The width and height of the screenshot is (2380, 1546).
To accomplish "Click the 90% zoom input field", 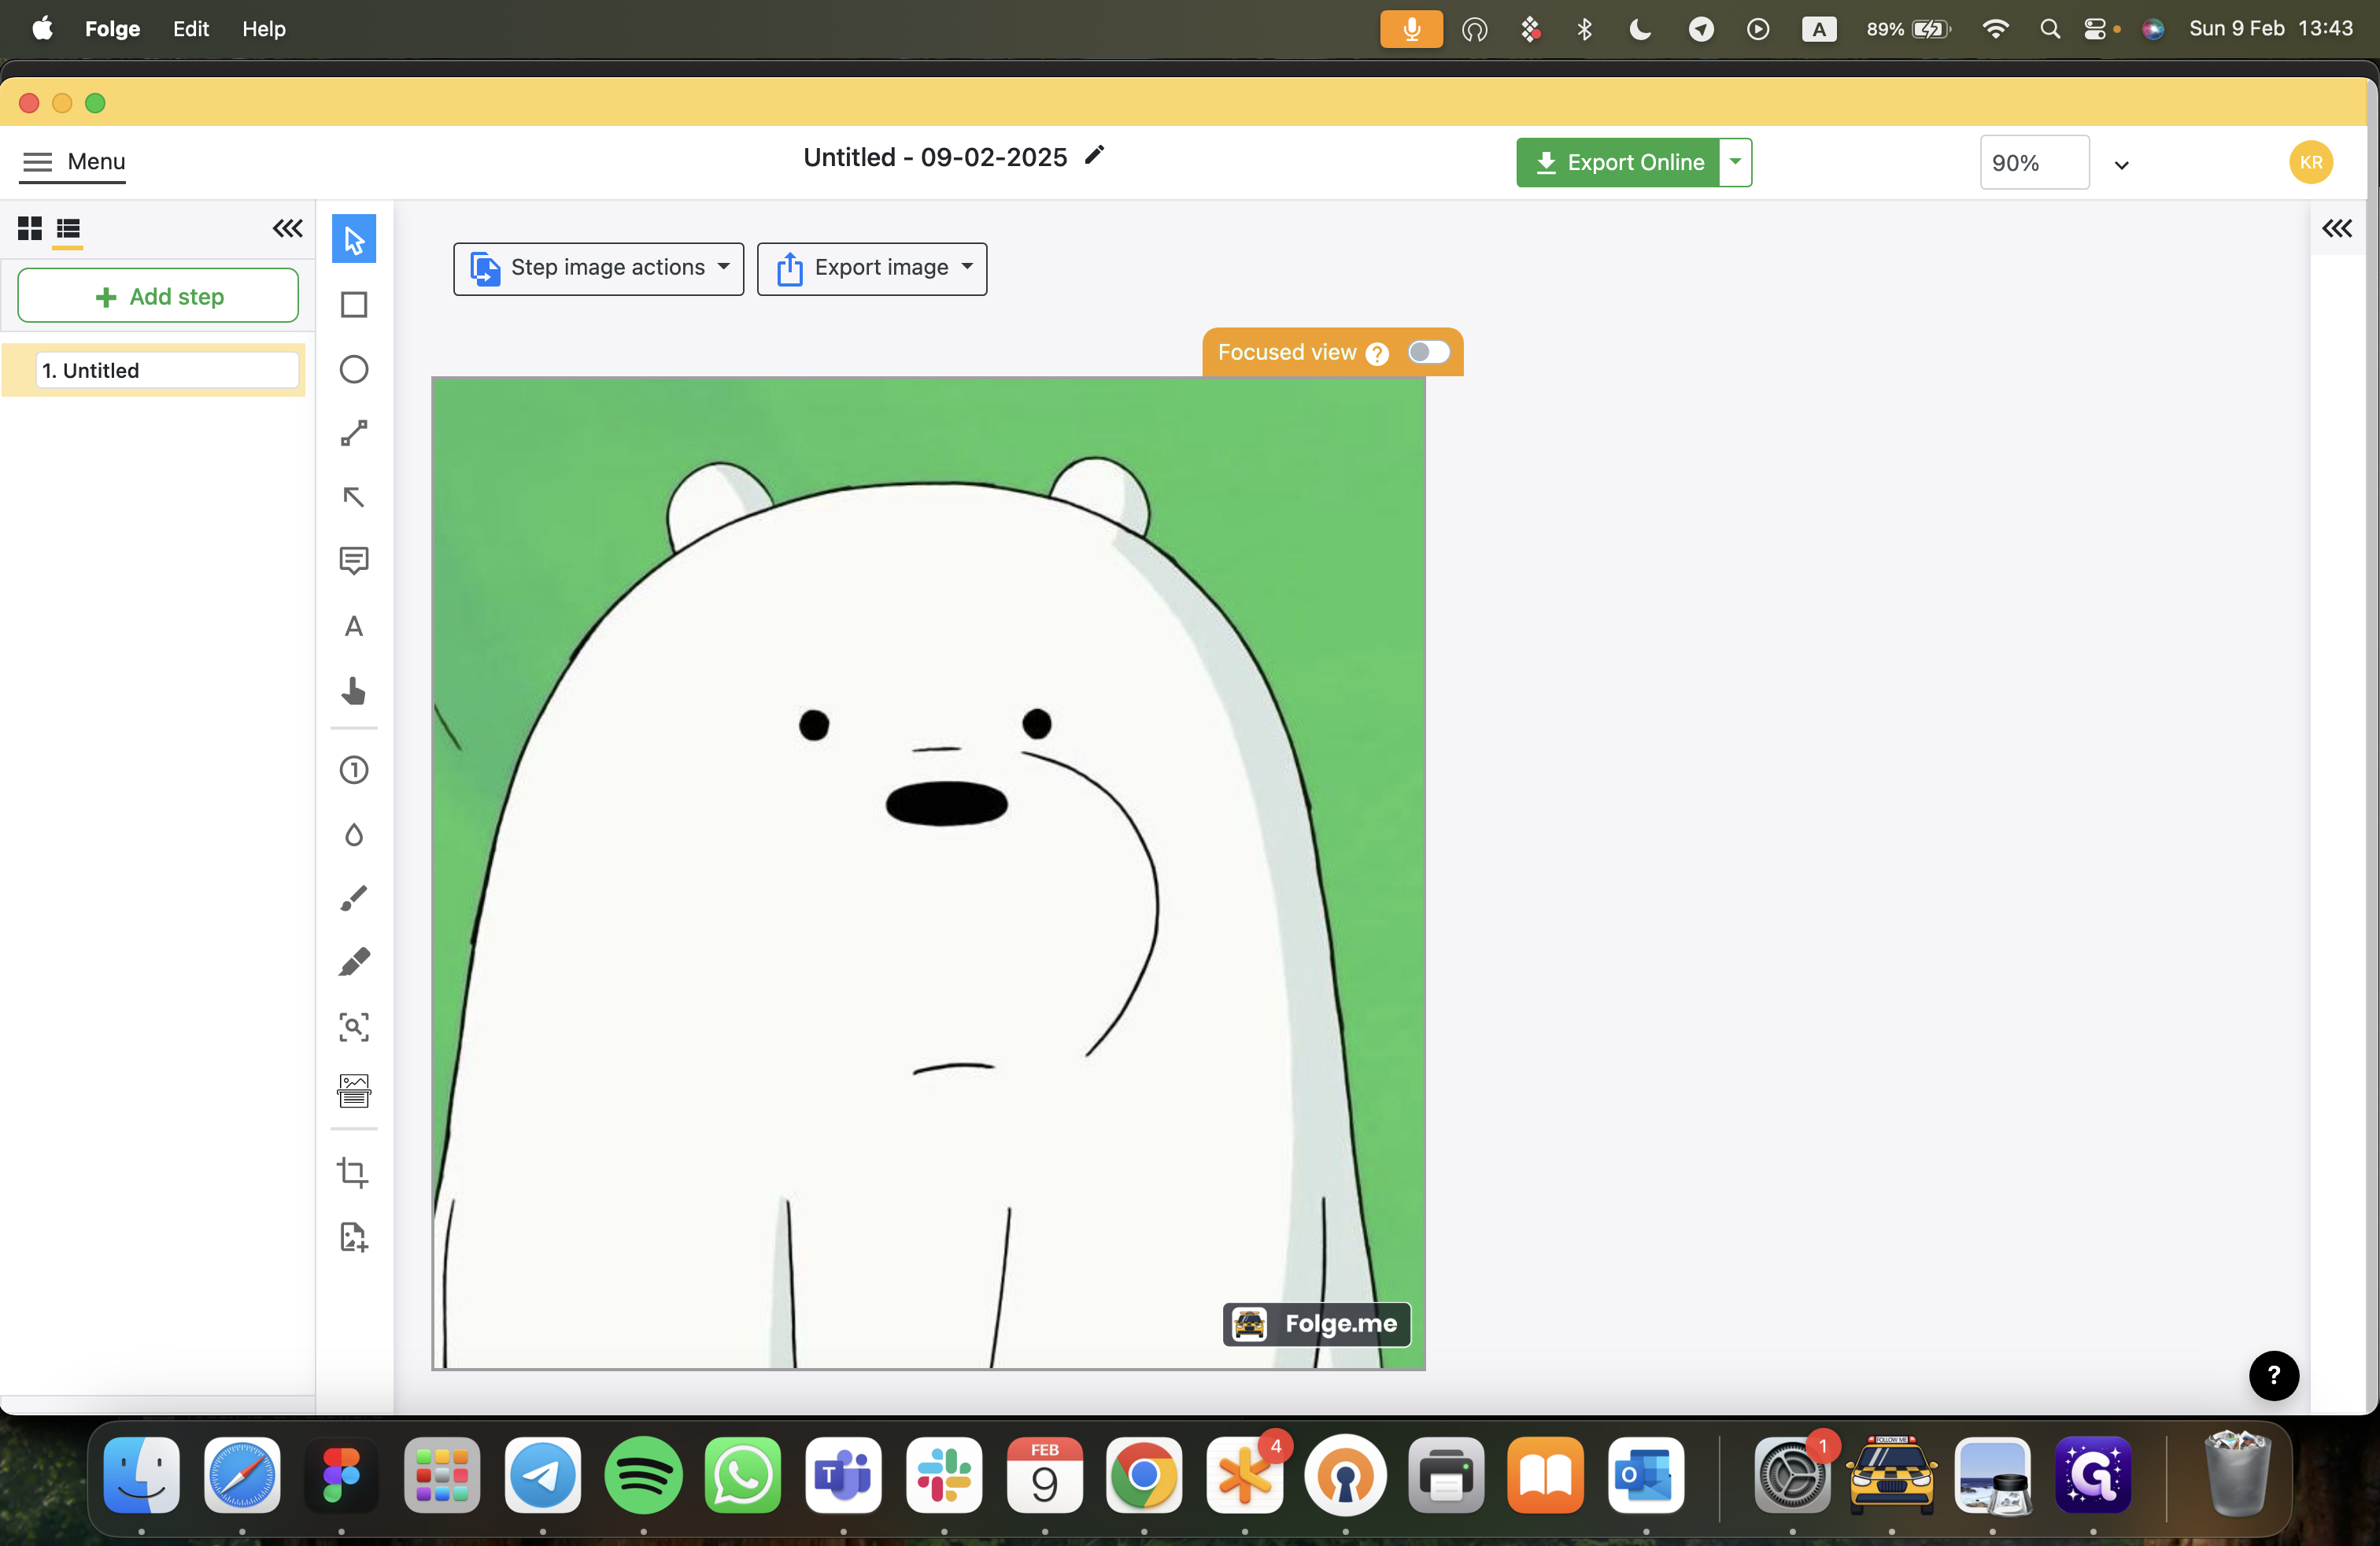I will coord(2033,163).
